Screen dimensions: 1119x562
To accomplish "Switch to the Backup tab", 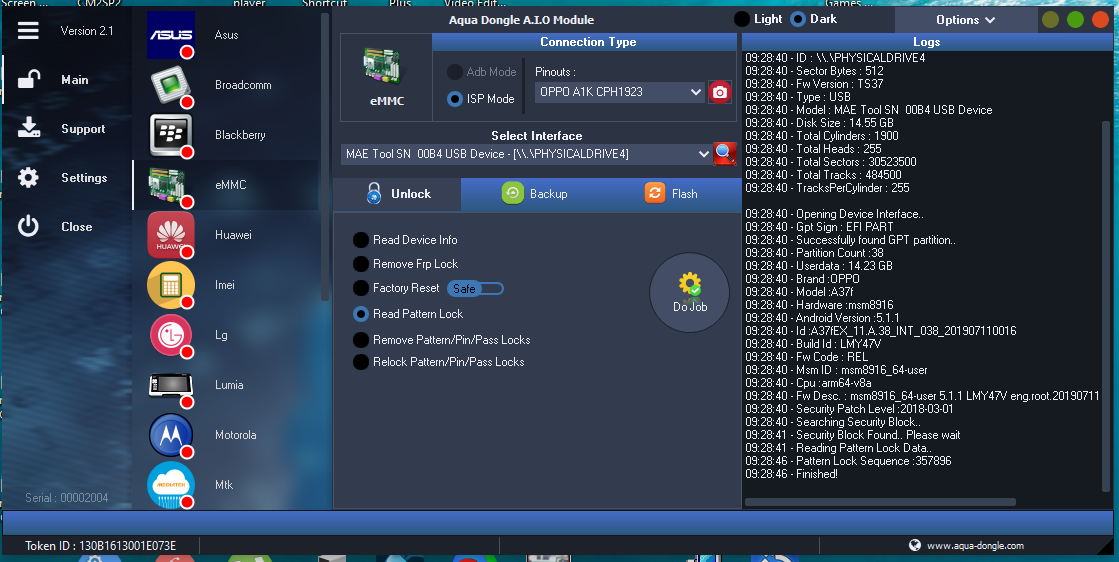I will click(535, 194).
